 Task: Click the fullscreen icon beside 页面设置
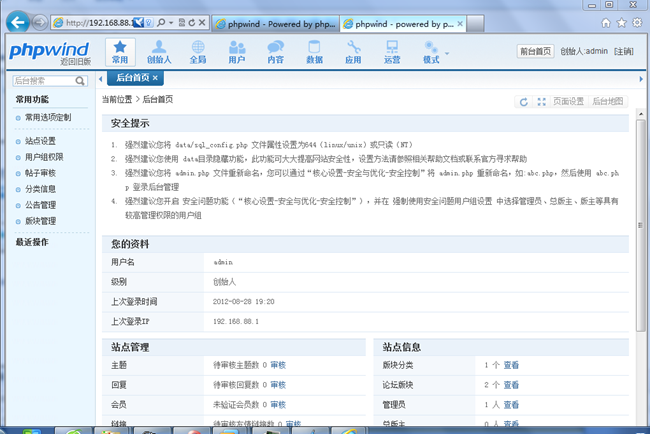point(541,102)
